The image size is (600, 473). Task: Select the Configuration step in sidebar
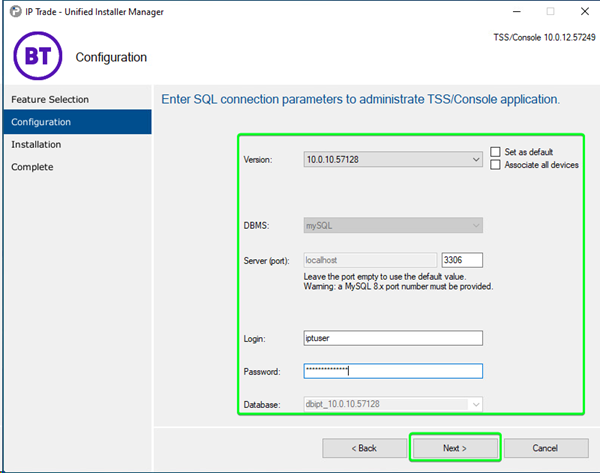click(77, 122)
